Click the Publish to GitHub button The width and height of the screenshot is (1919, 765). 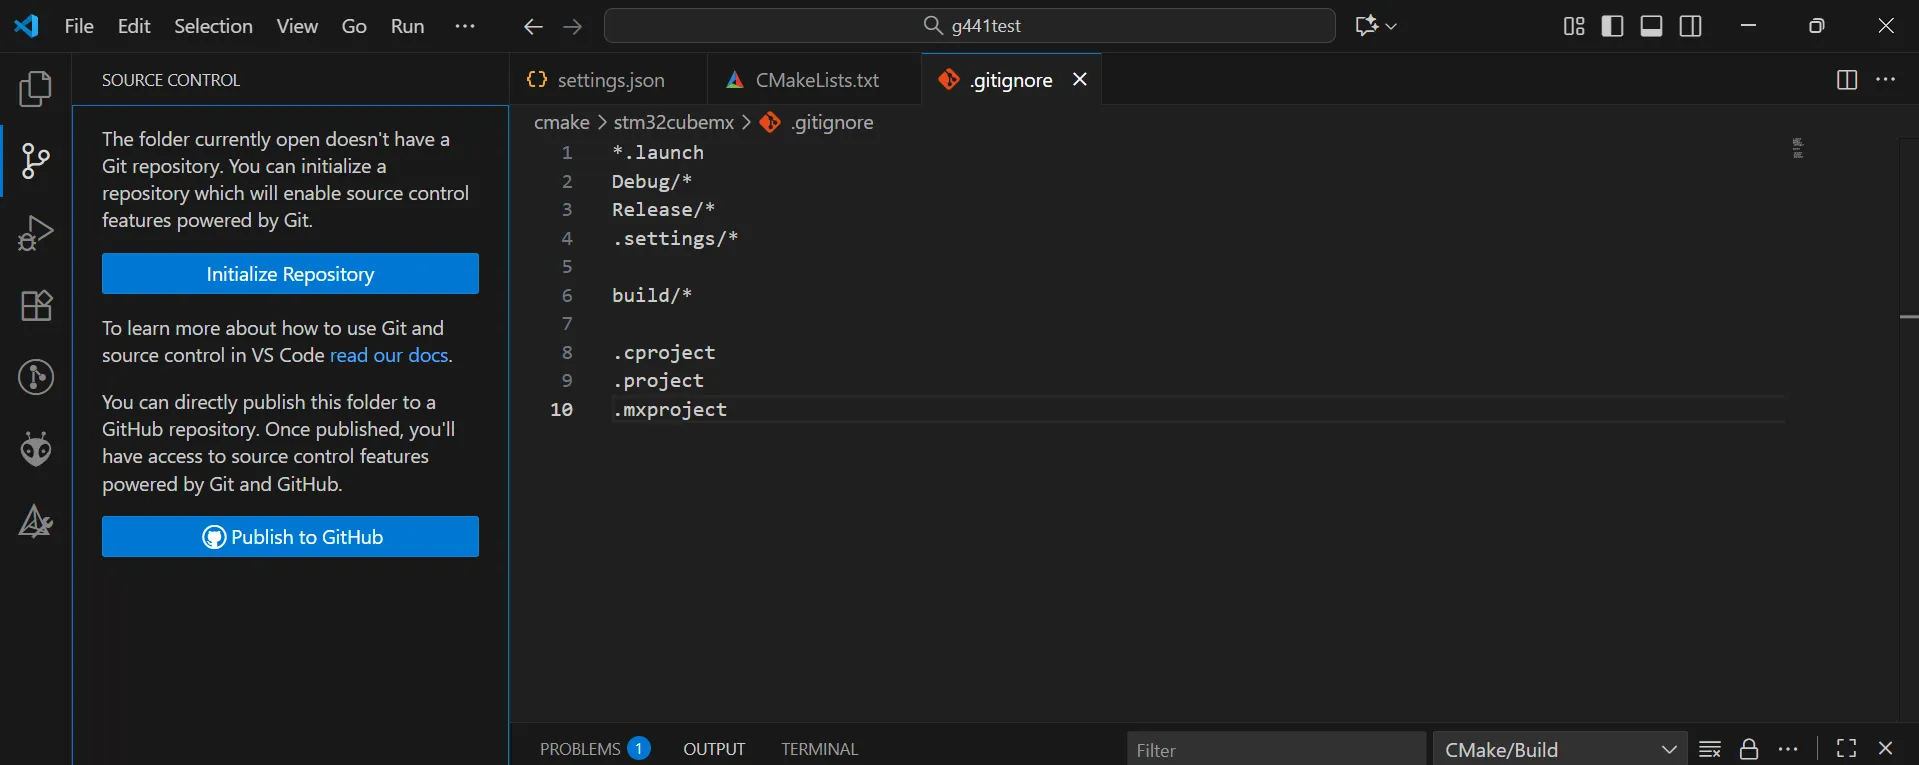click(290, 537)
